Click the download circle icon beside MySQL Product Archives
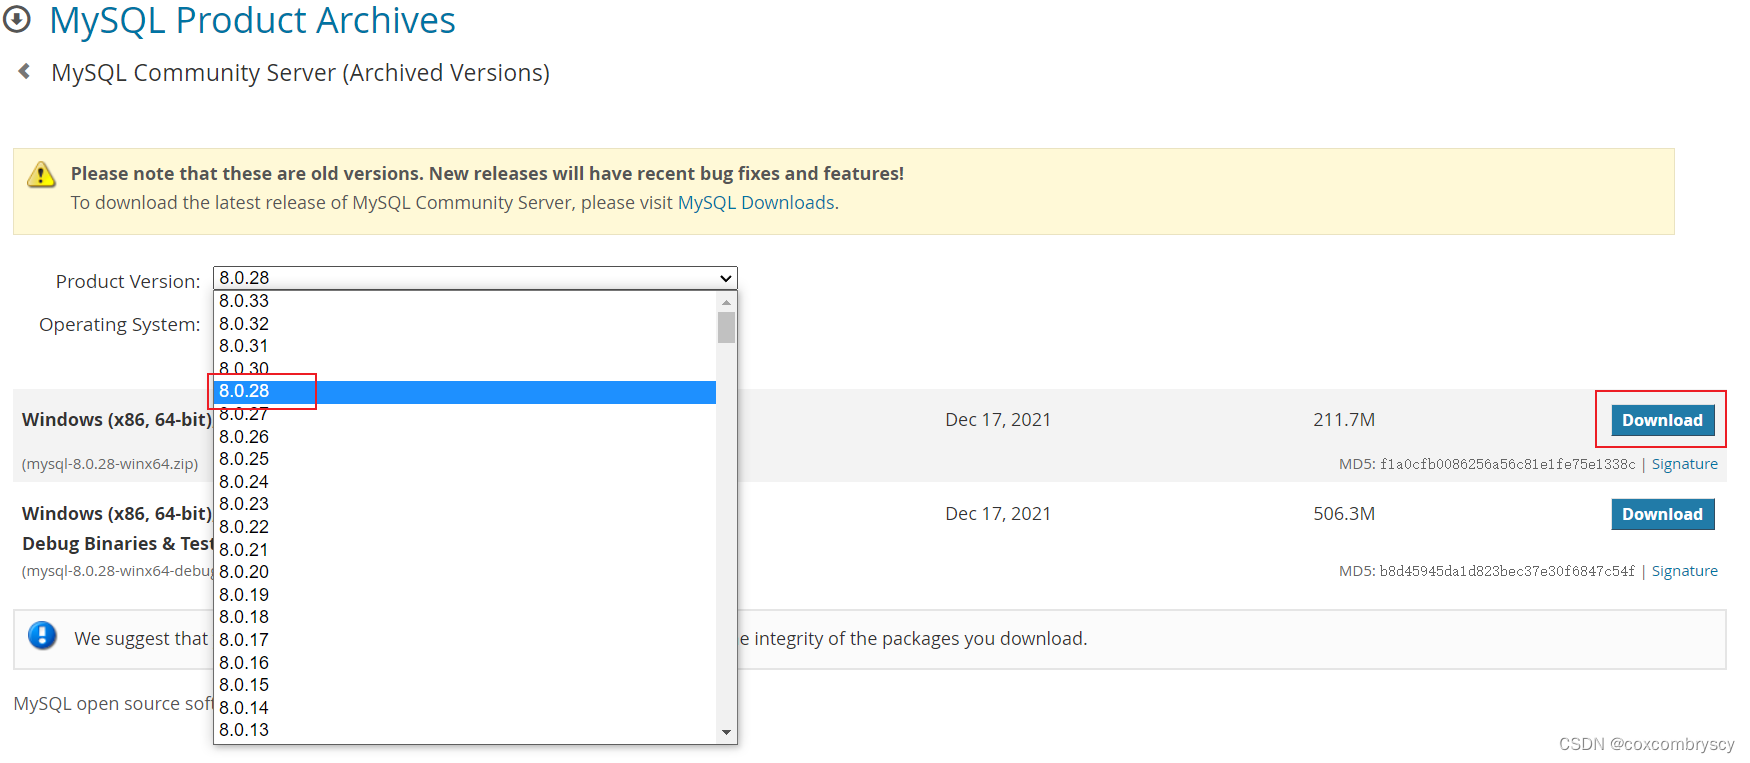The image size is (1750, 763). 17,19
